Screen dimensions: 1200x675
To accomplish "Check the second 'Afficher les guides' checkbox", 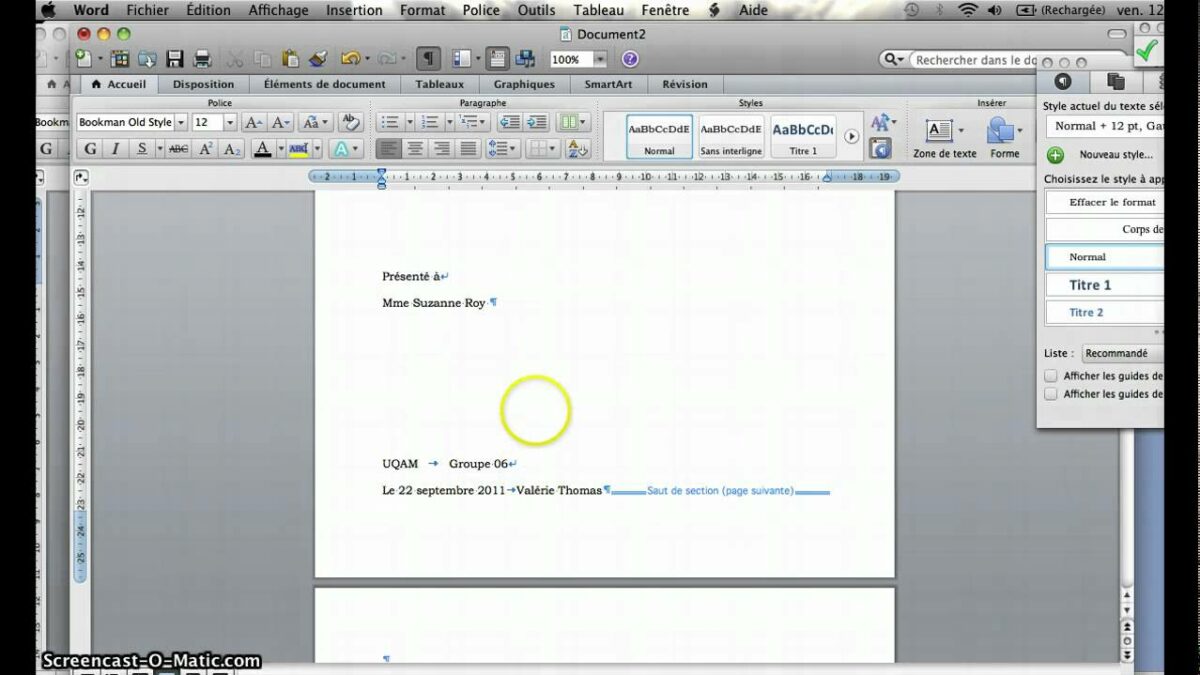I will (x=1051, y=394).
